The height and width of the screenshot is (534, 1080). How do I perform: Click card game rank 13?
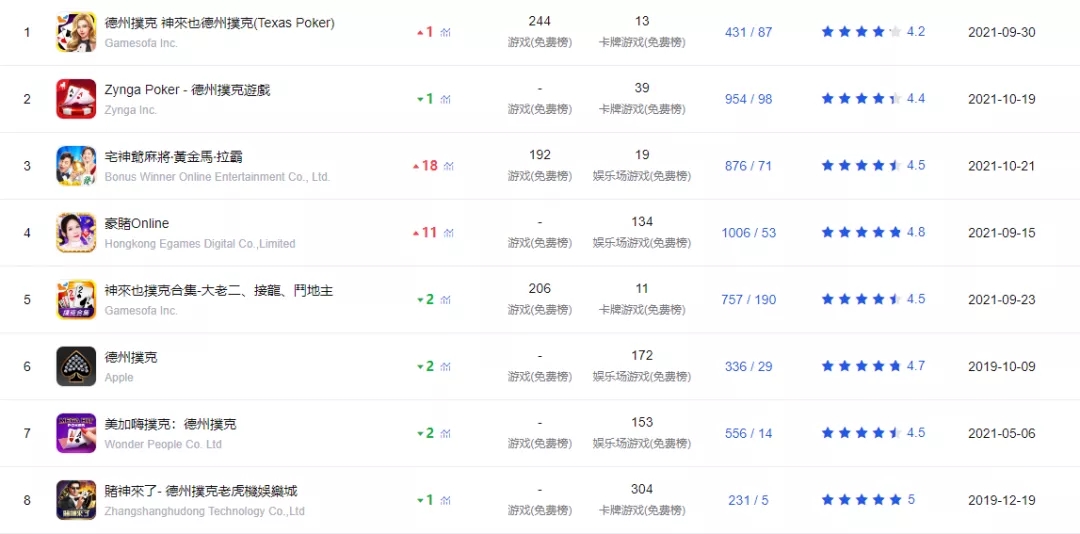642,21
